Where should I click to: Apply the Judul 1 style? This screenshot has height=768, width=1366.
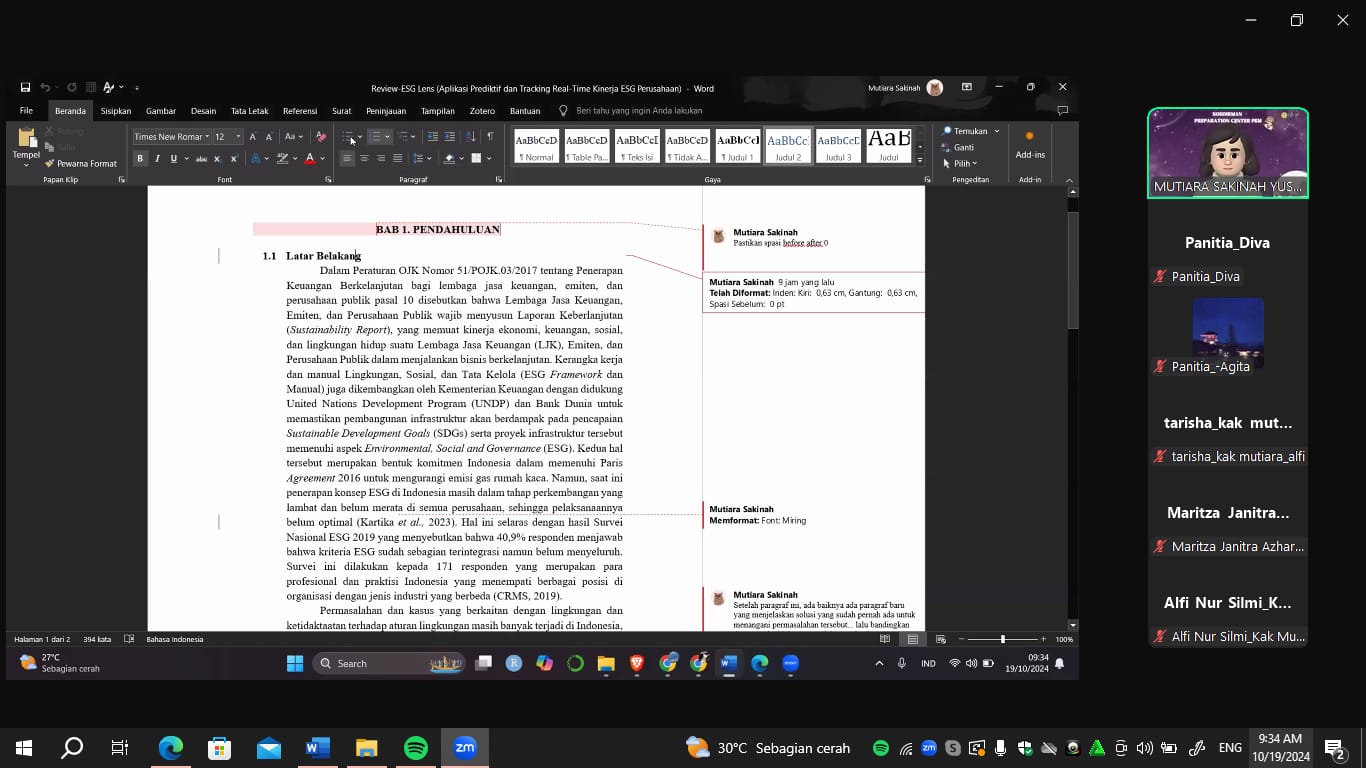click(738, 146)
